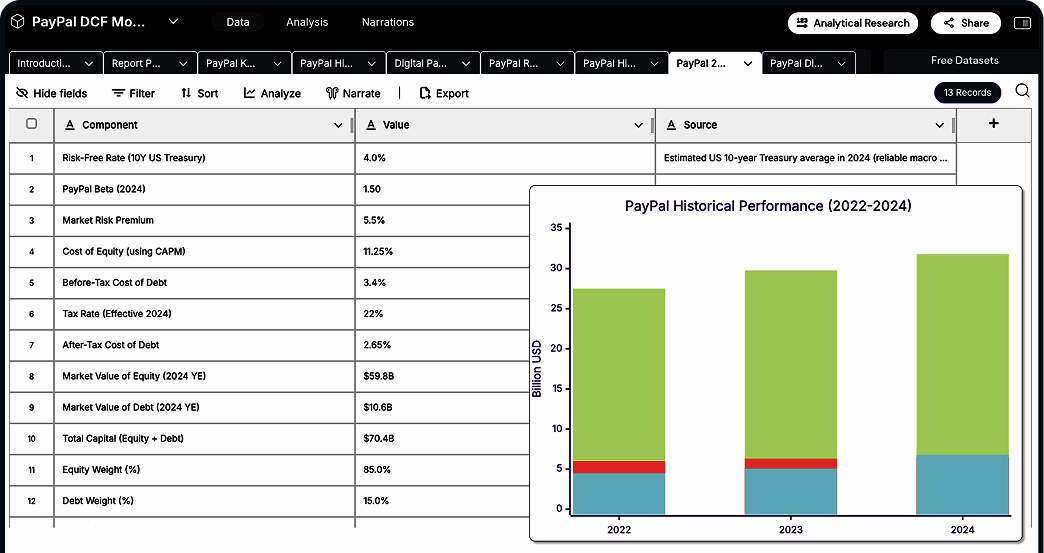The image size is (1044, 553).
Task: Click Export in the toolbar
Action: point(443,93)
